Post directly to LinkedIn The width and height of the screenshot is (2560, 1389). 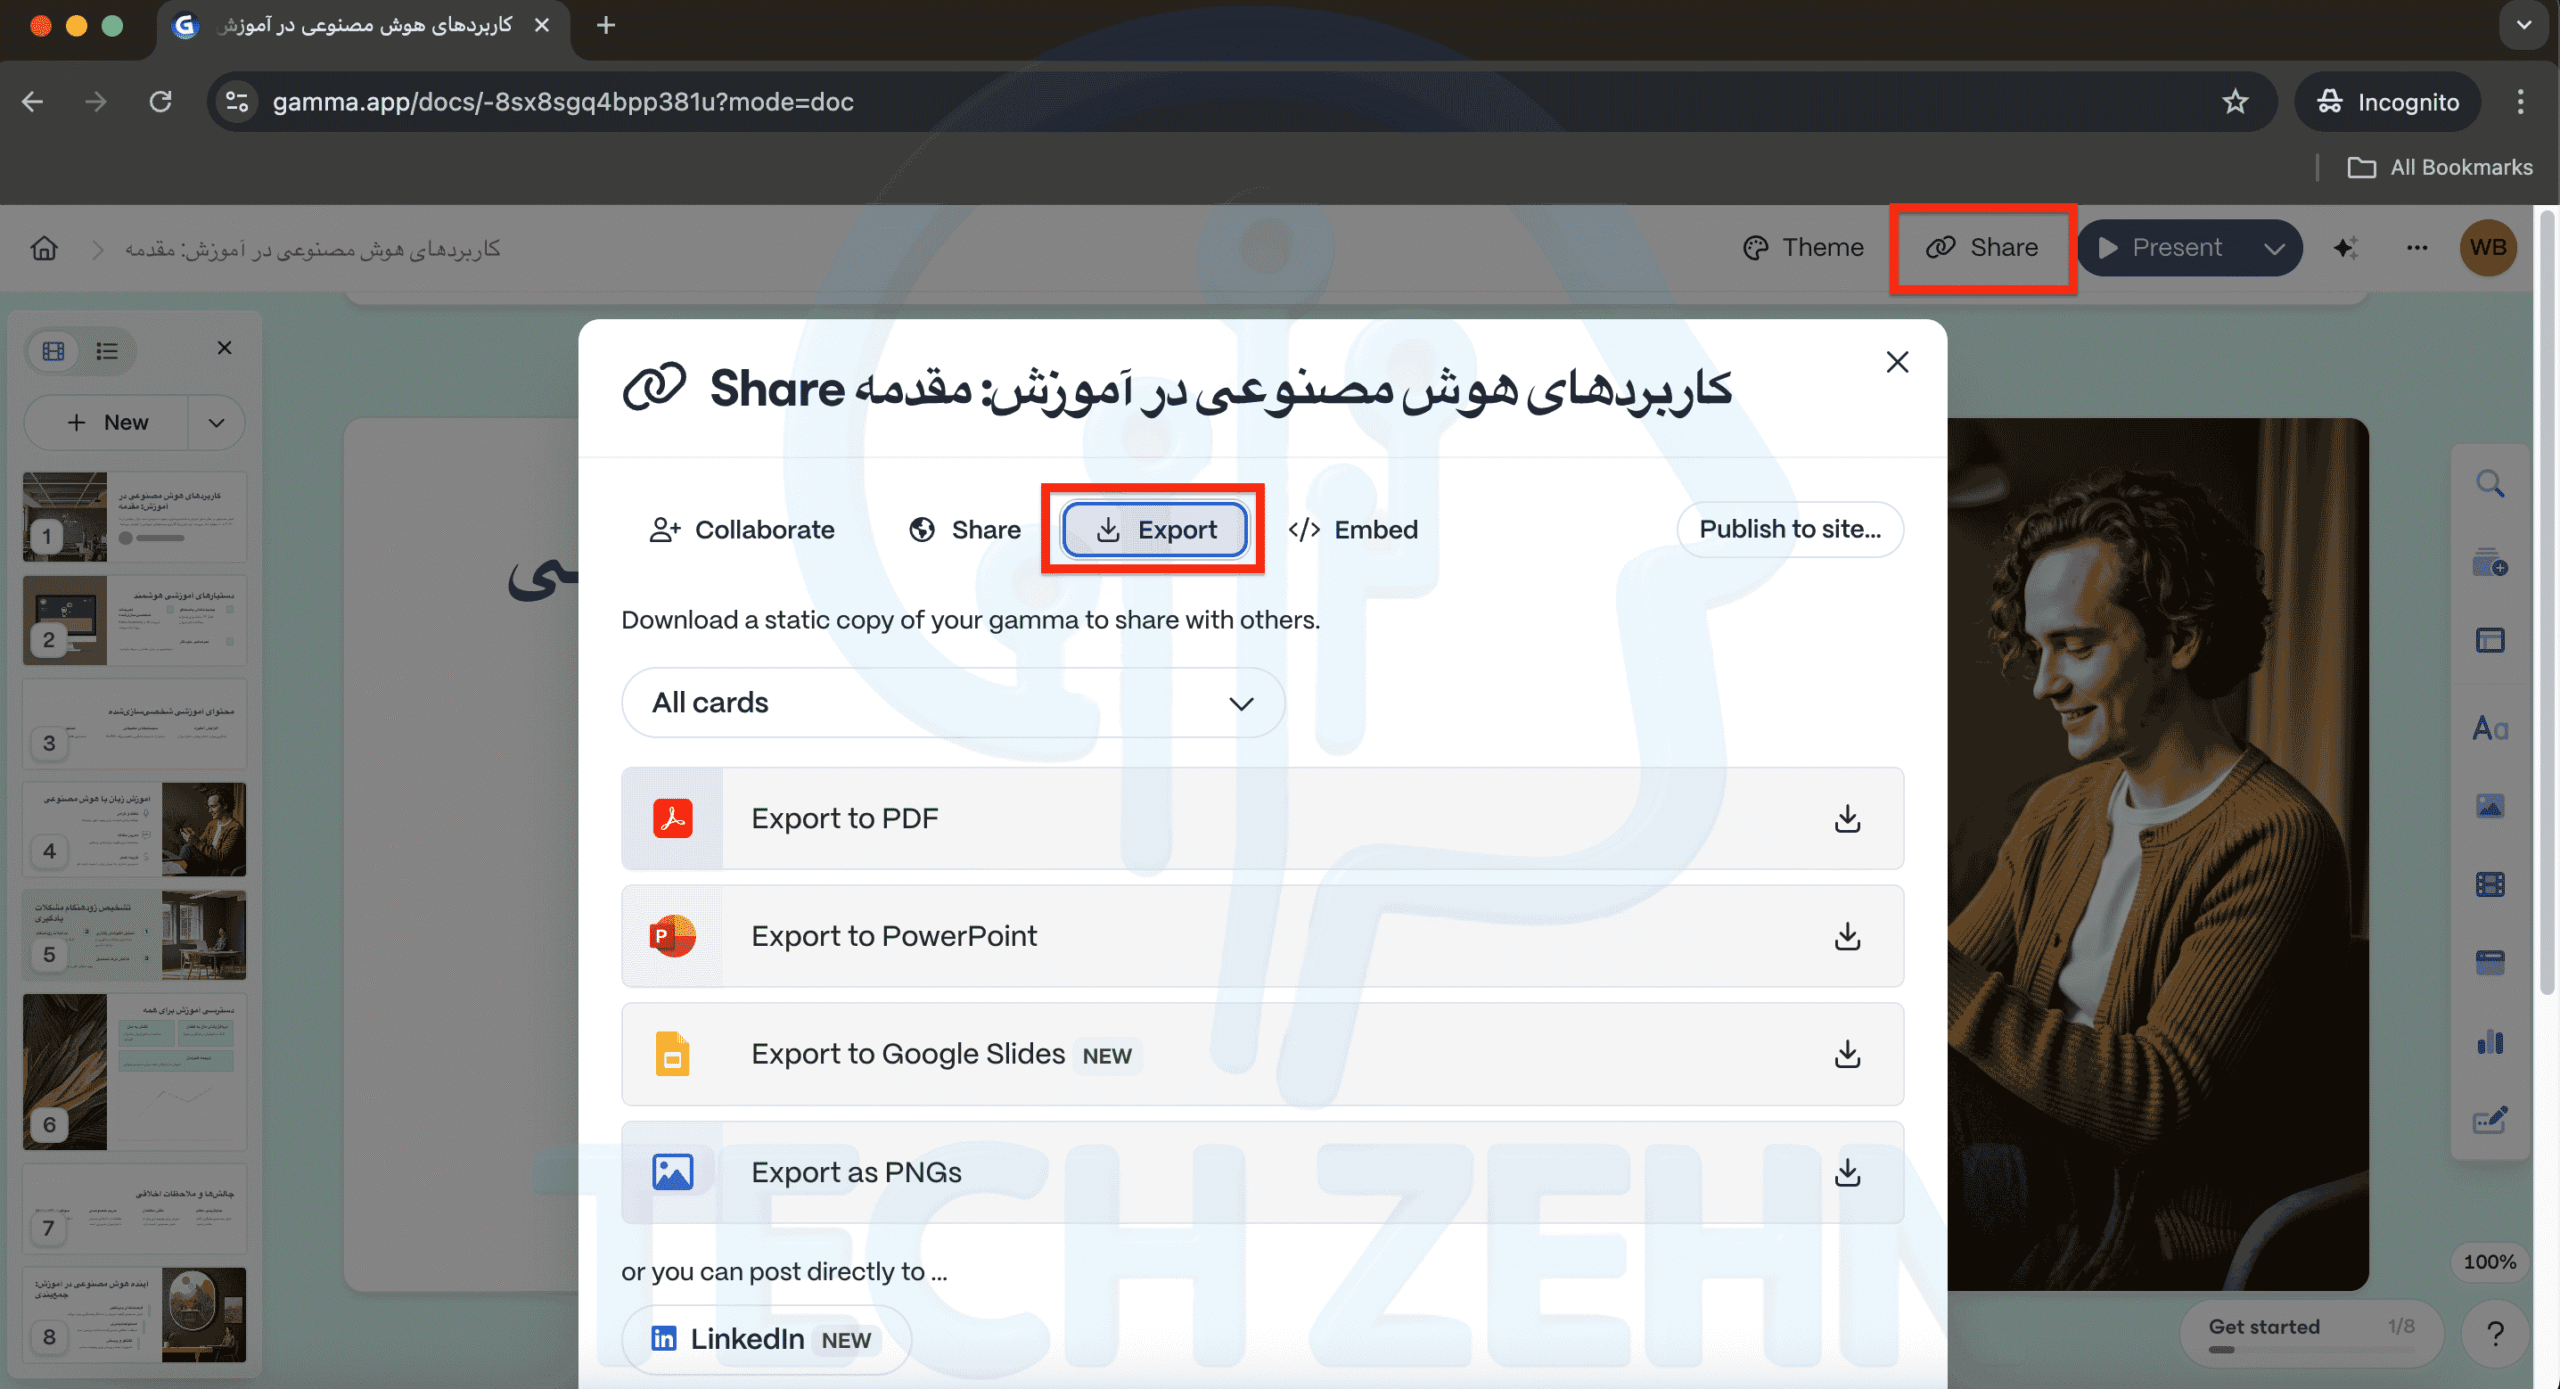765,1339
